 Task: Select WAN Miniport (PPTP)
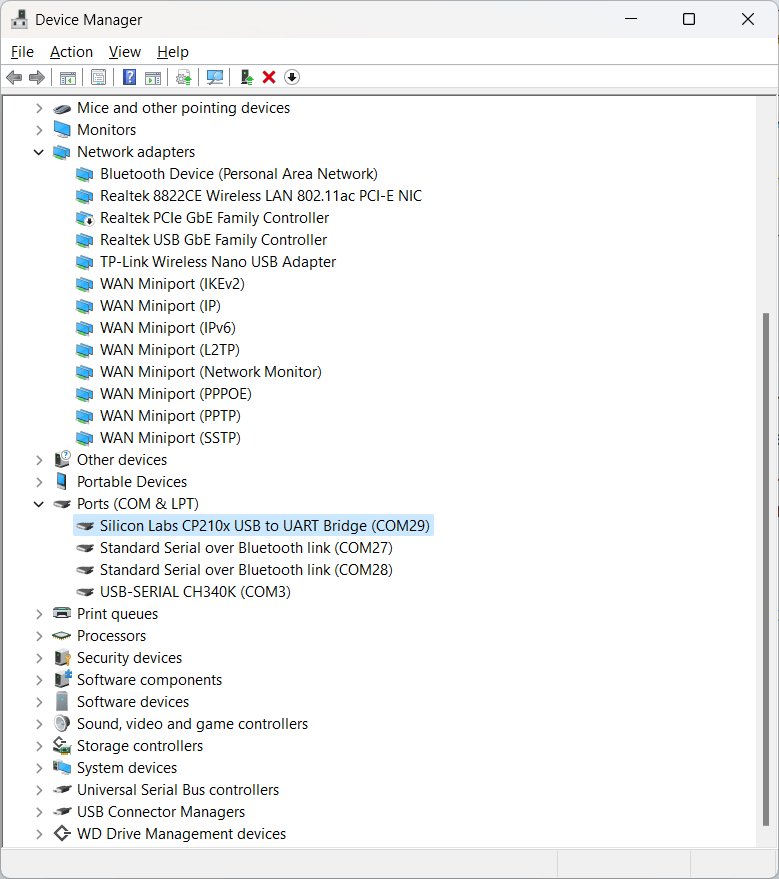coord(170,416)
